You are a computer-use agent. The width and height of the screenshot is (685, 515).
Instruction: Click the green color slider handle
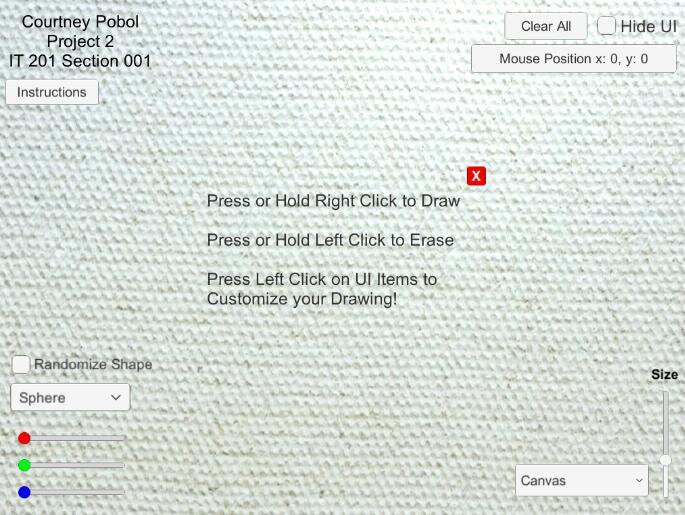(24, 465)
